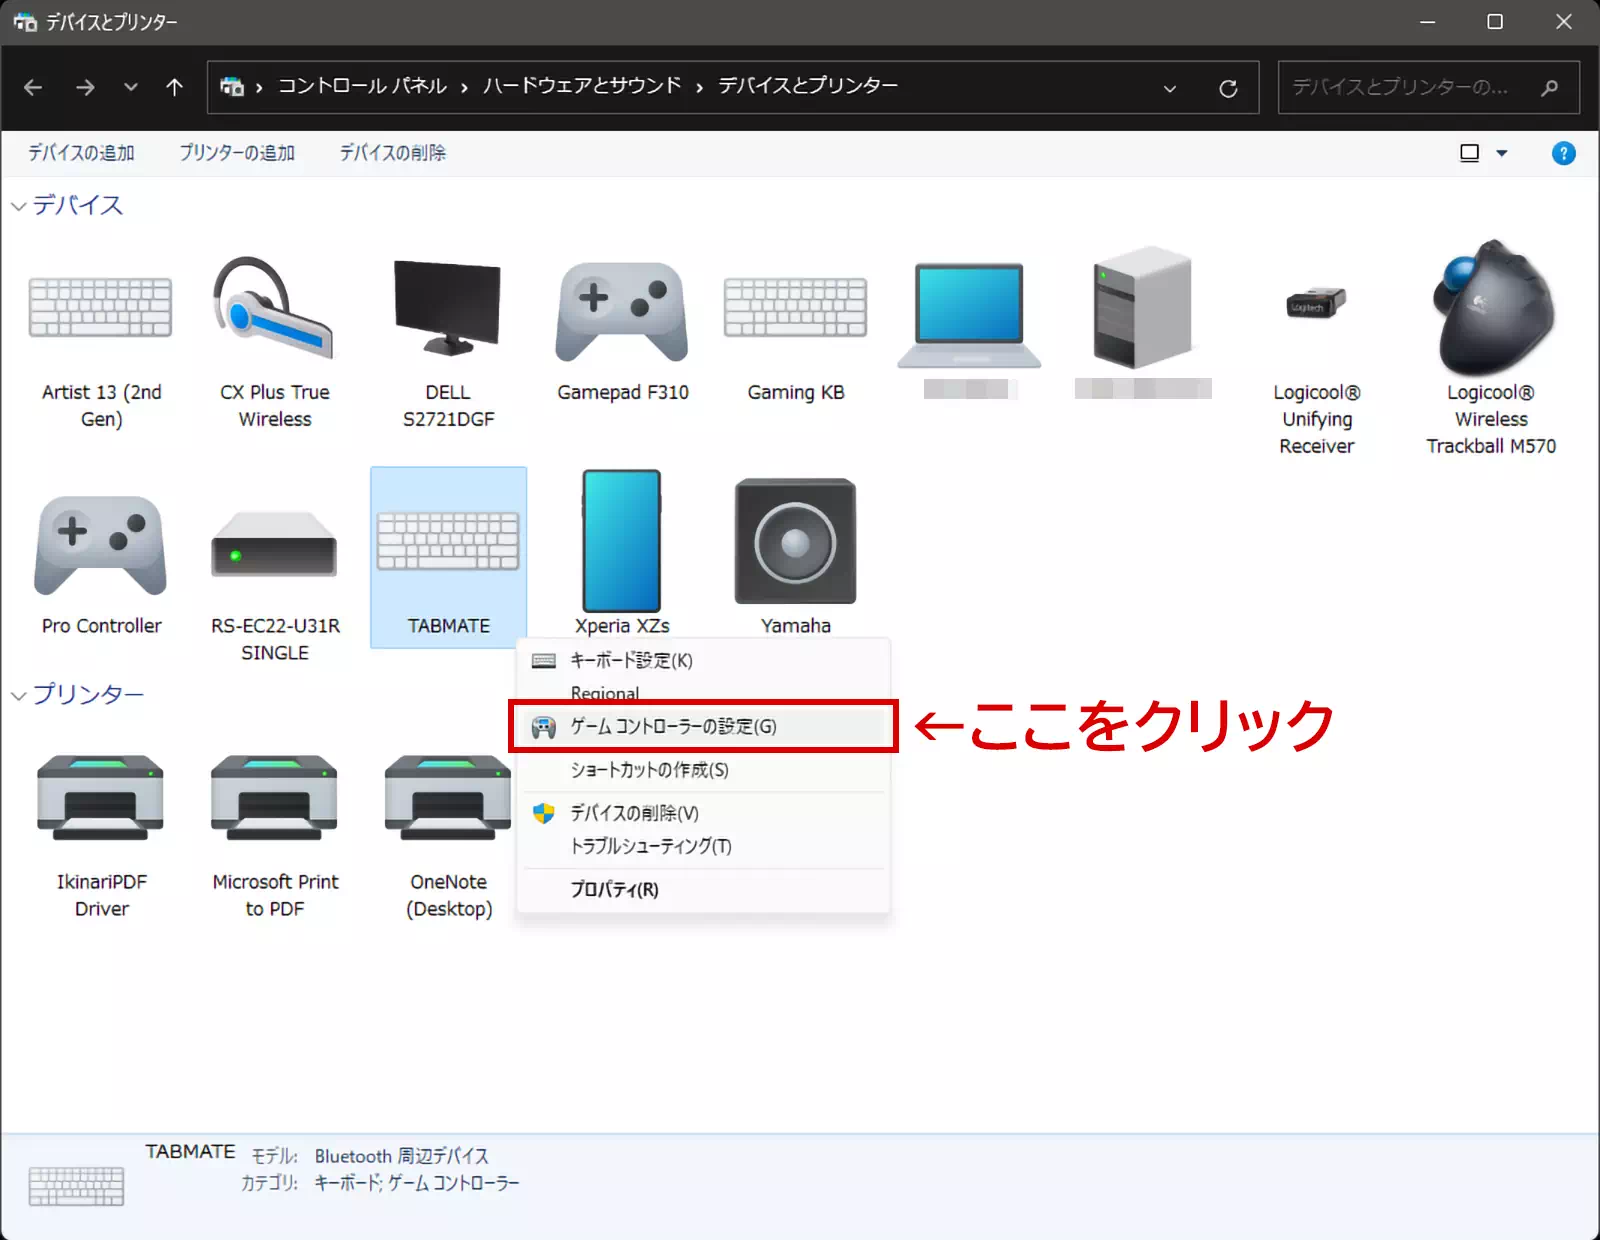Choose トラブルシューティング(T) menu item
The height and width of the screenshot is (1240, 1600).
tap(702, 847)
